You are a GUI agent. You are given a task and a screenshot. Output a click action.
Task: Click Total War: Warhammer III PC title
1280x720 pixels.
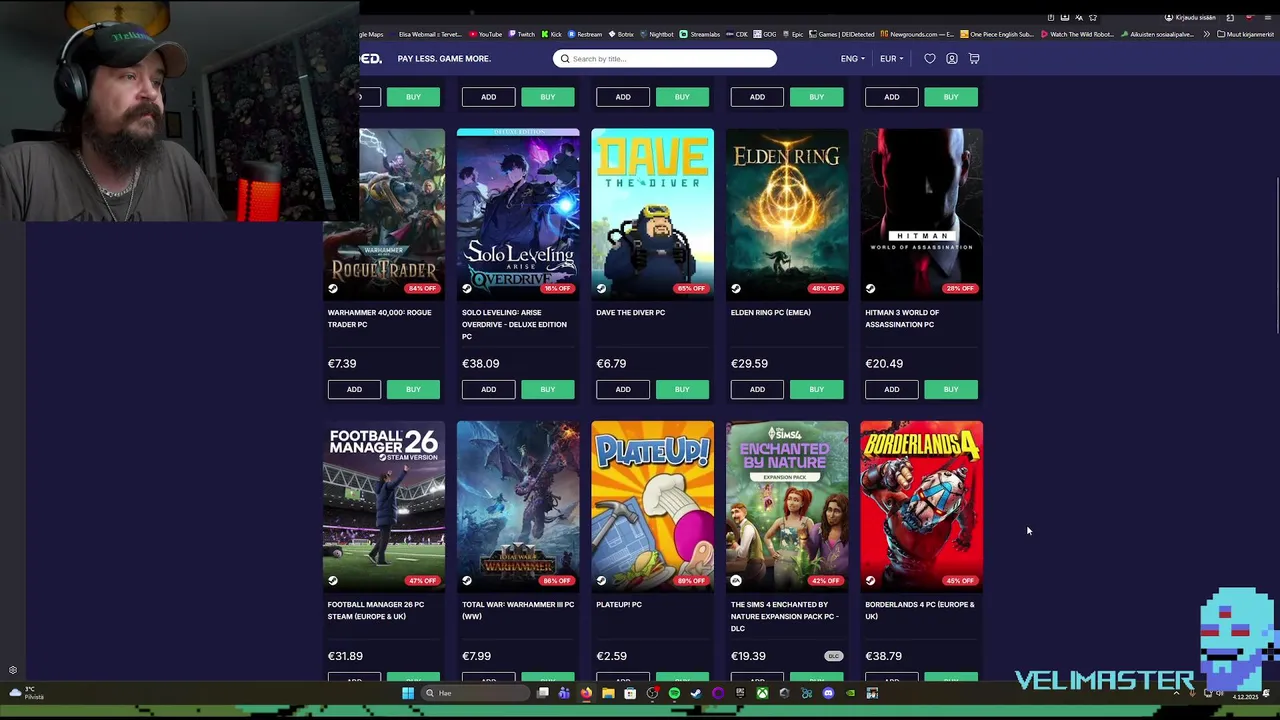pos(518,610)
